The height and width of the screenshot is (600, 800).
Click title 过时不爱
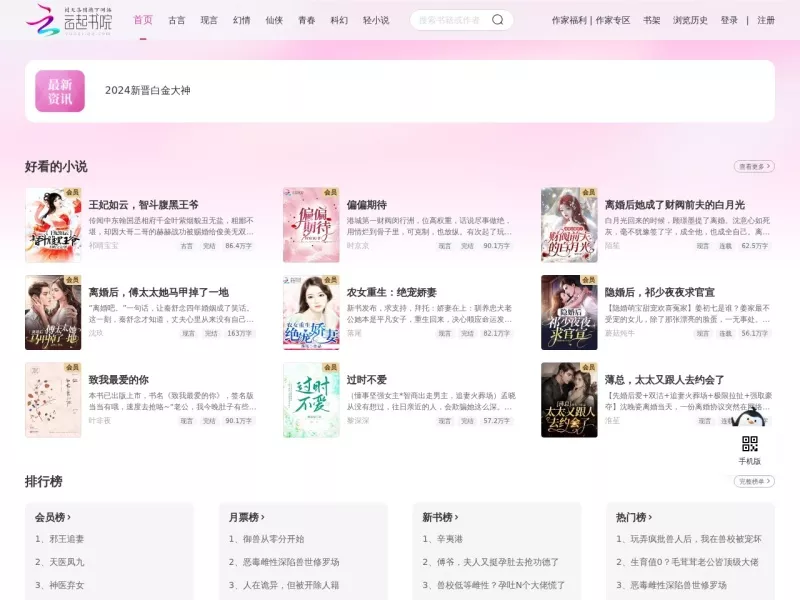pyautogui.click(x=367, y=380)
